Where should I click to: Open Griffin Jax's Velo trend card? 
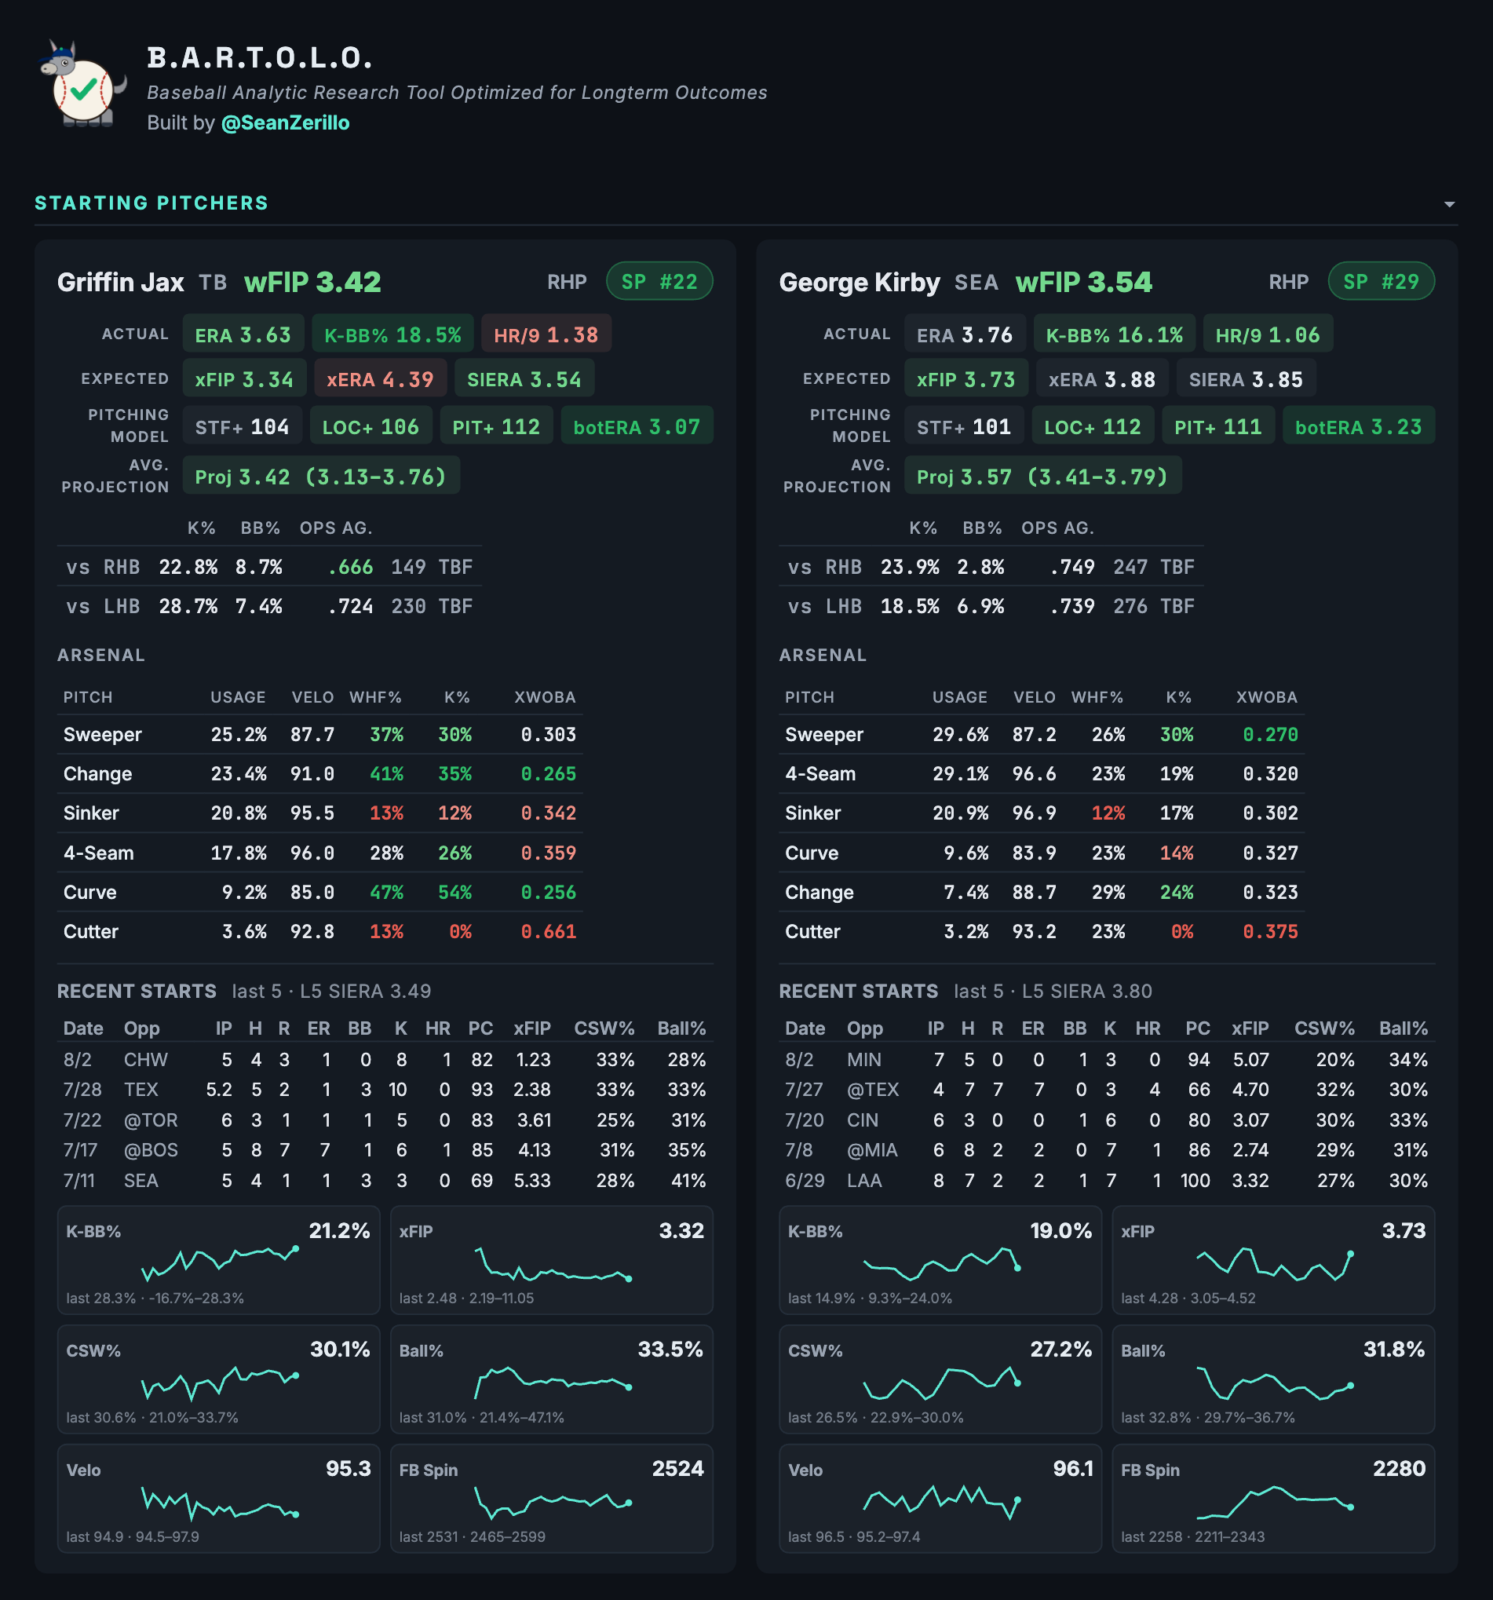(218, 1499)
